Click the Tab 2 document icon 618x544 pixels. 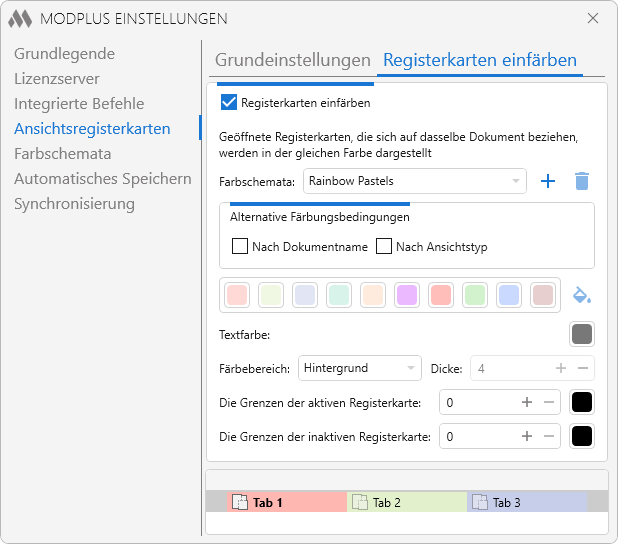(359, 502)
